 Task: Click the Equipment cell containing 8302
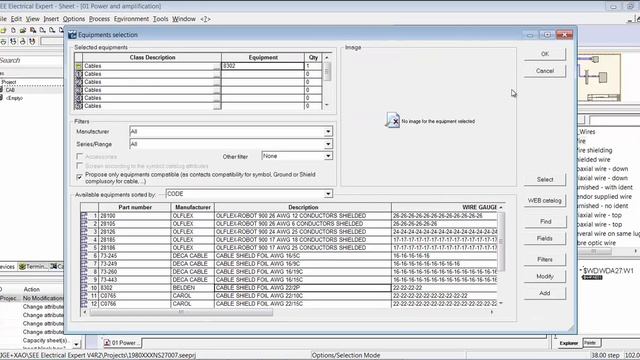pyautogui.click(x=263, y=66)
